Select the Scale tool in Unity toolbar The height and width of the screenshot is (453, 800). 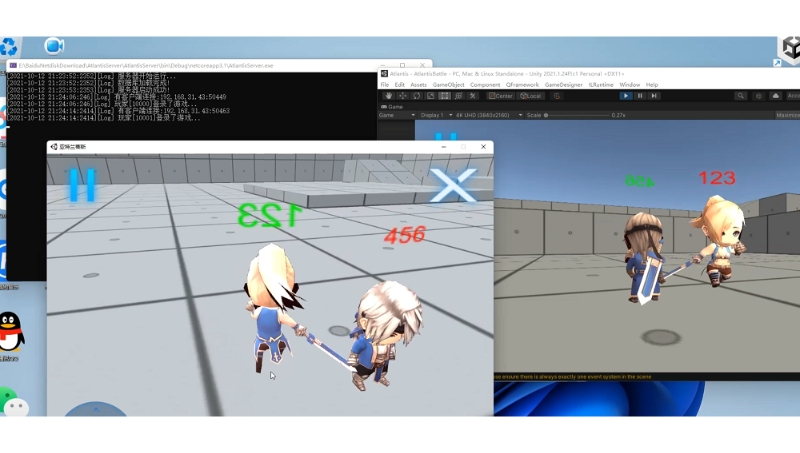pos(431,96)
